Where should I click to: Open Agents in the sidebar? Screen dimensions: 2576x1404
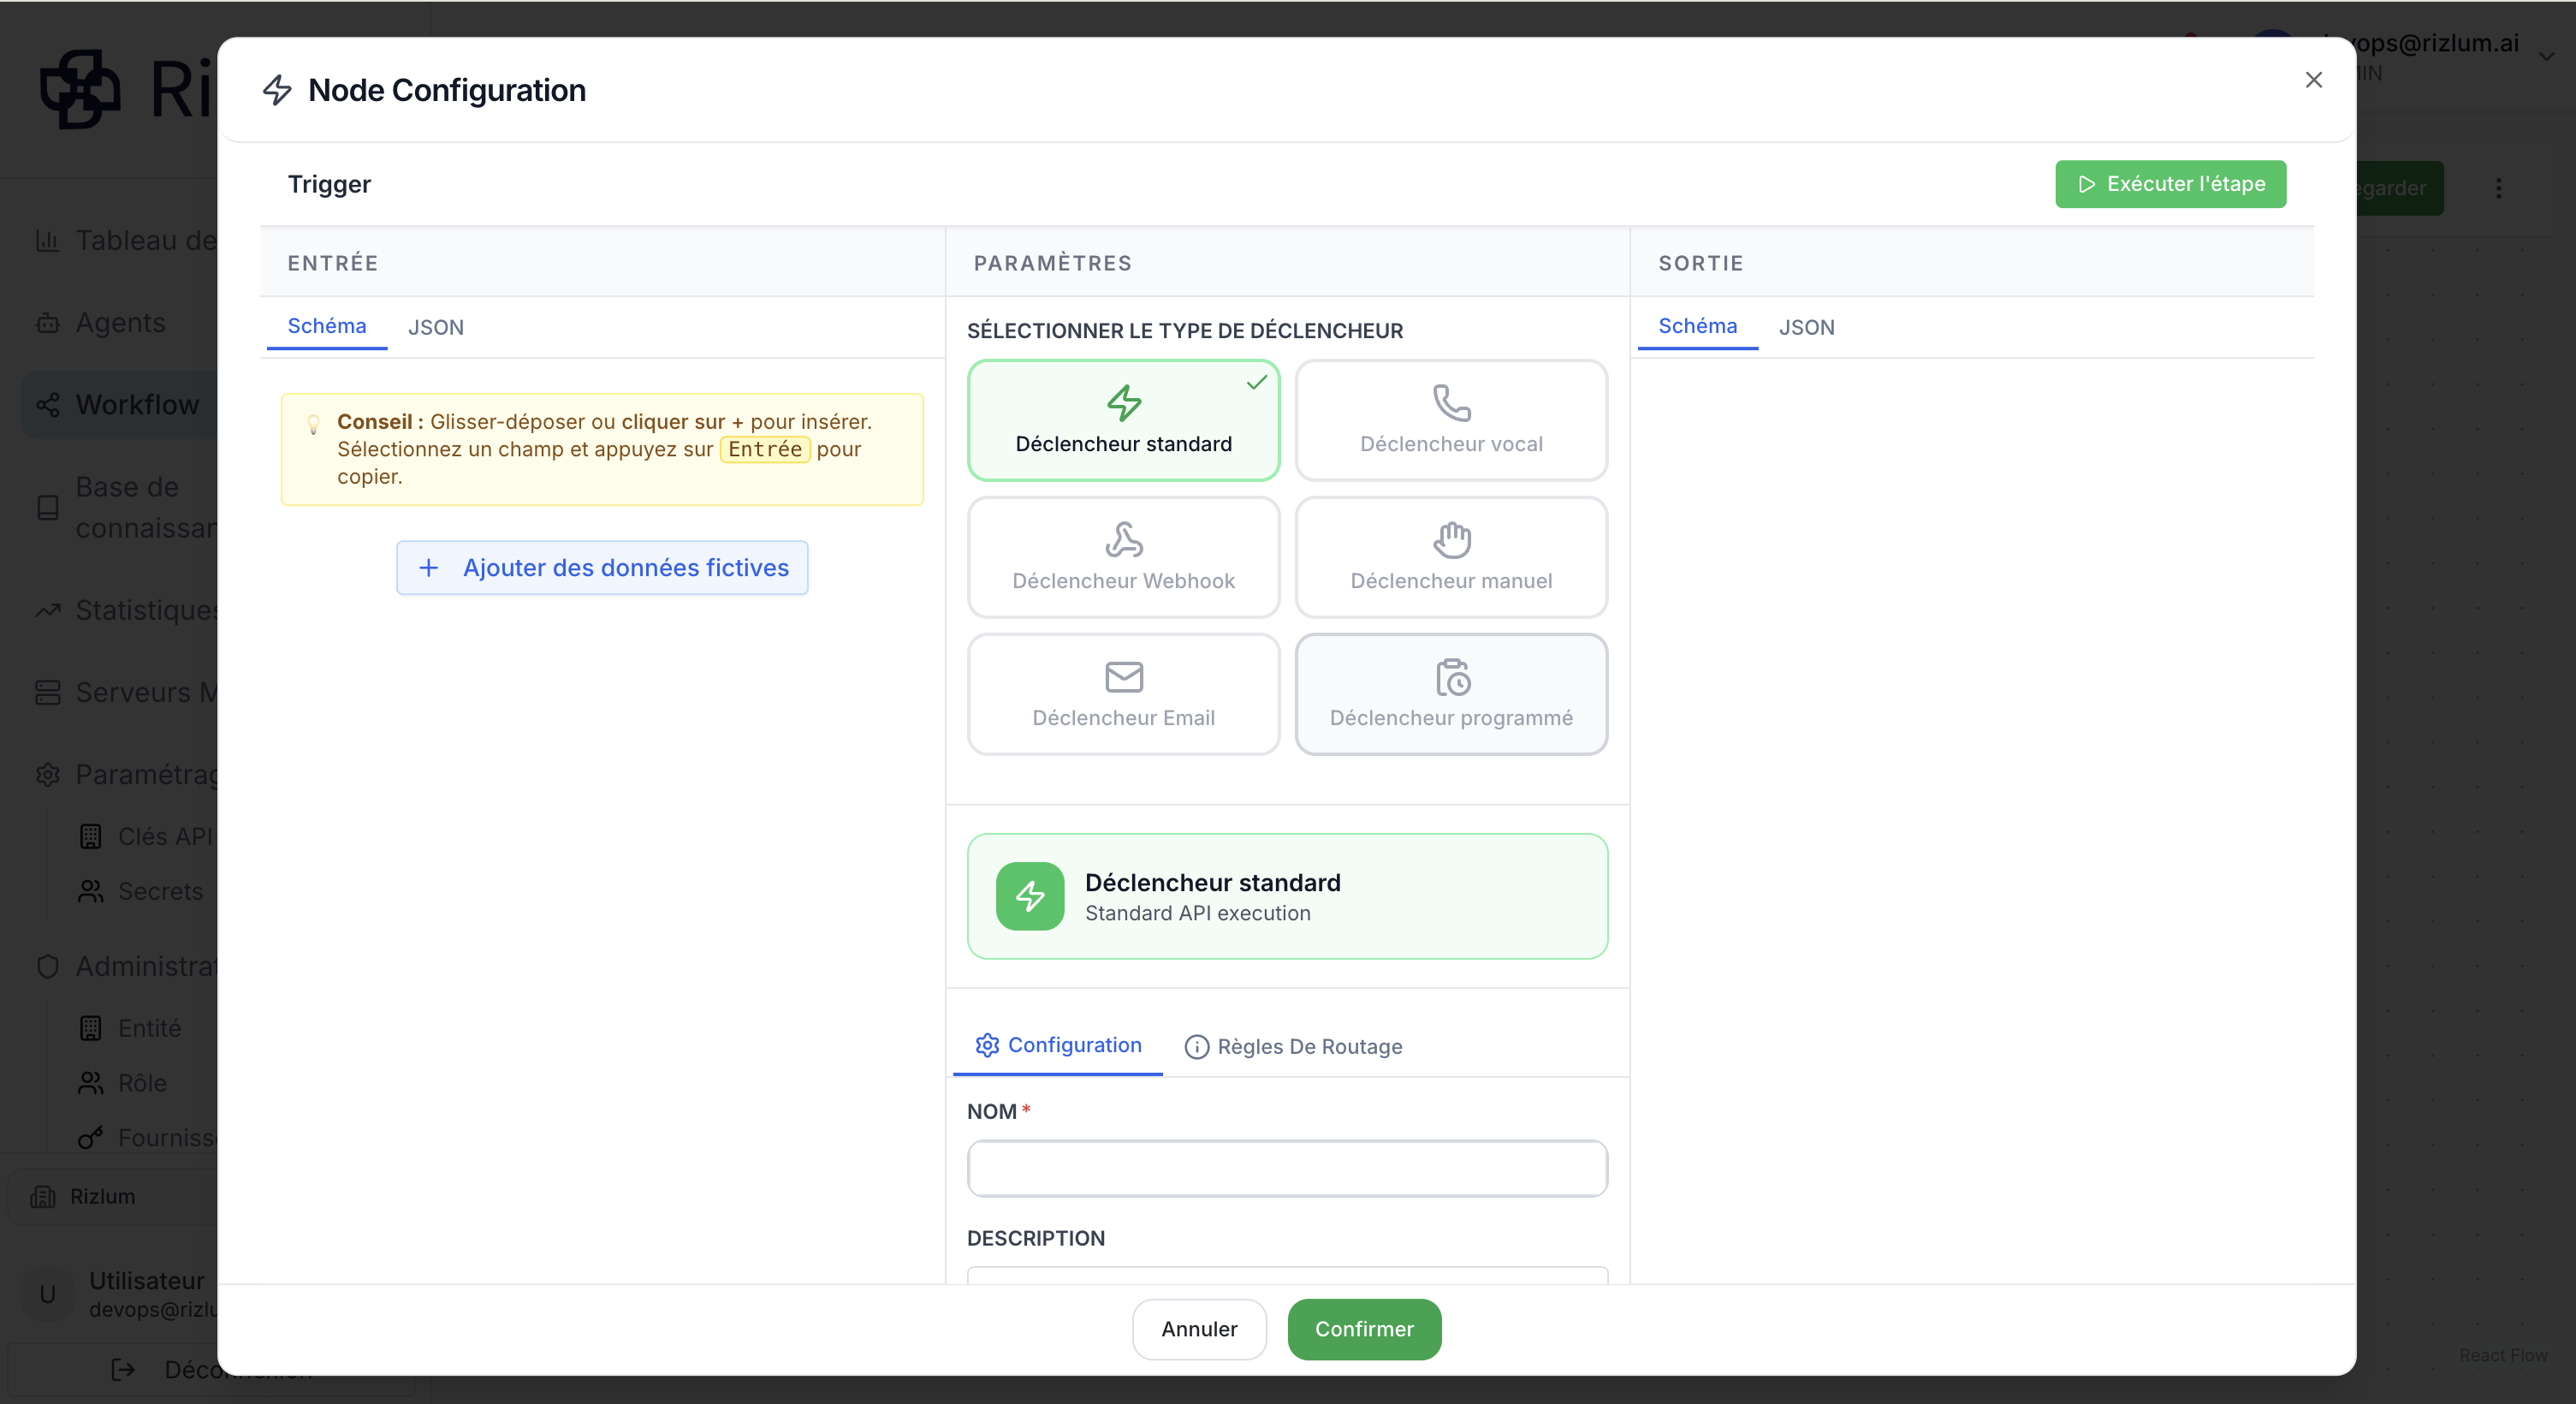(120, 323)
